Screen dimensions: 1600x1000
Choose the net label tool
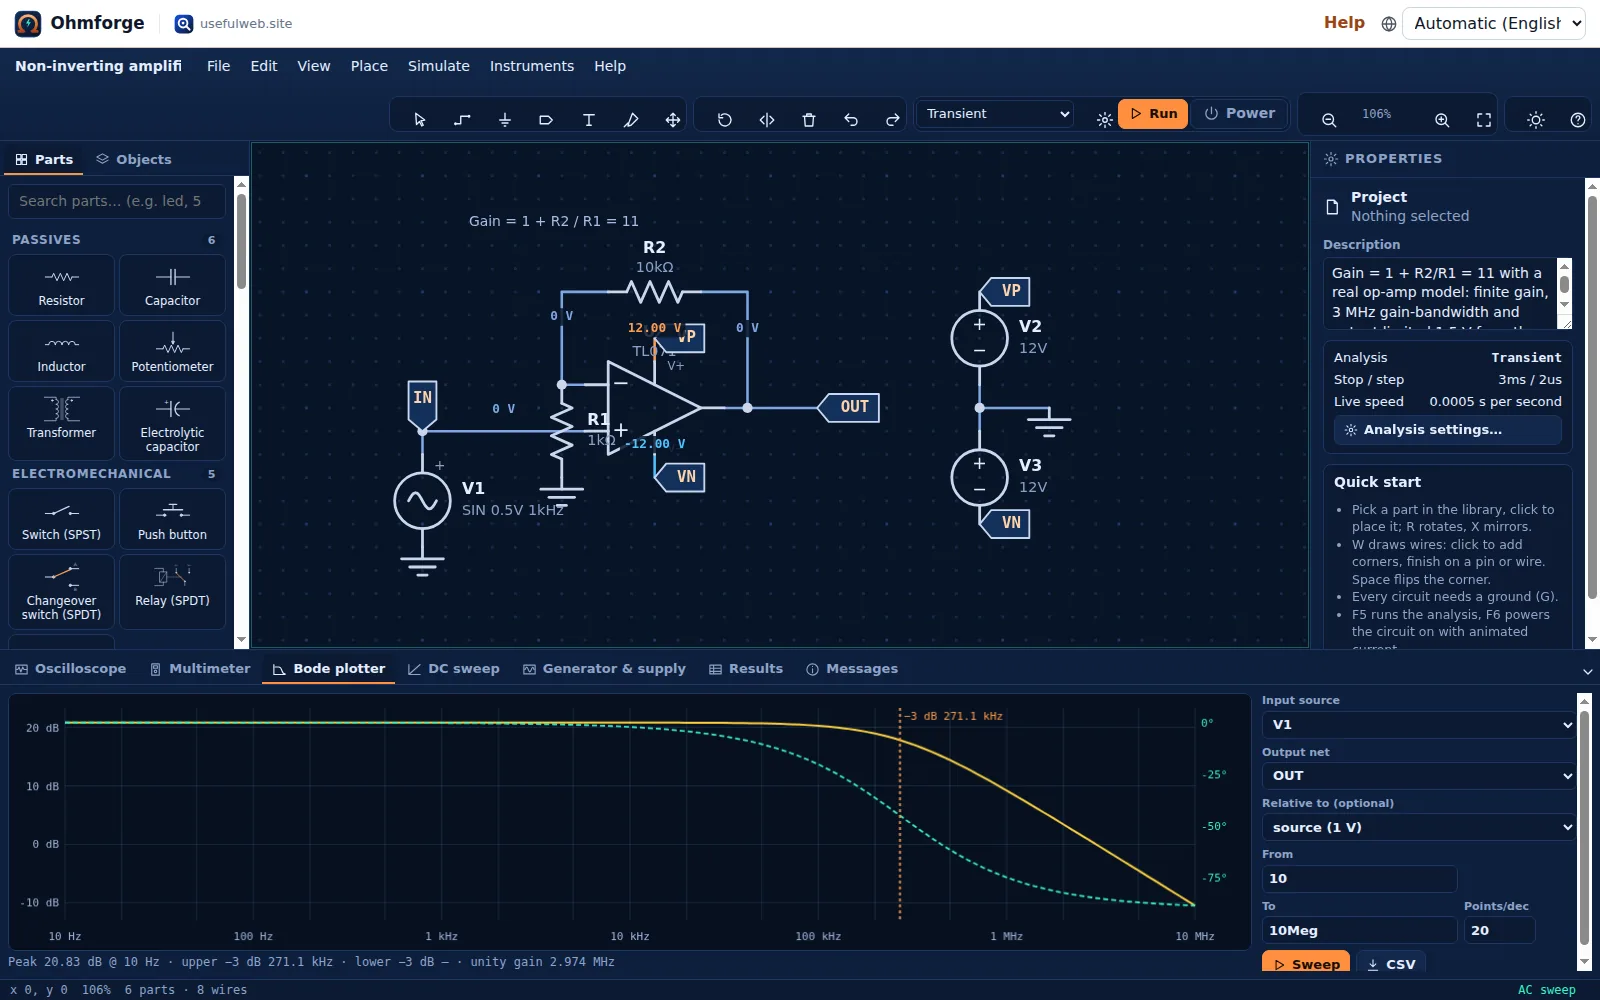546,120
